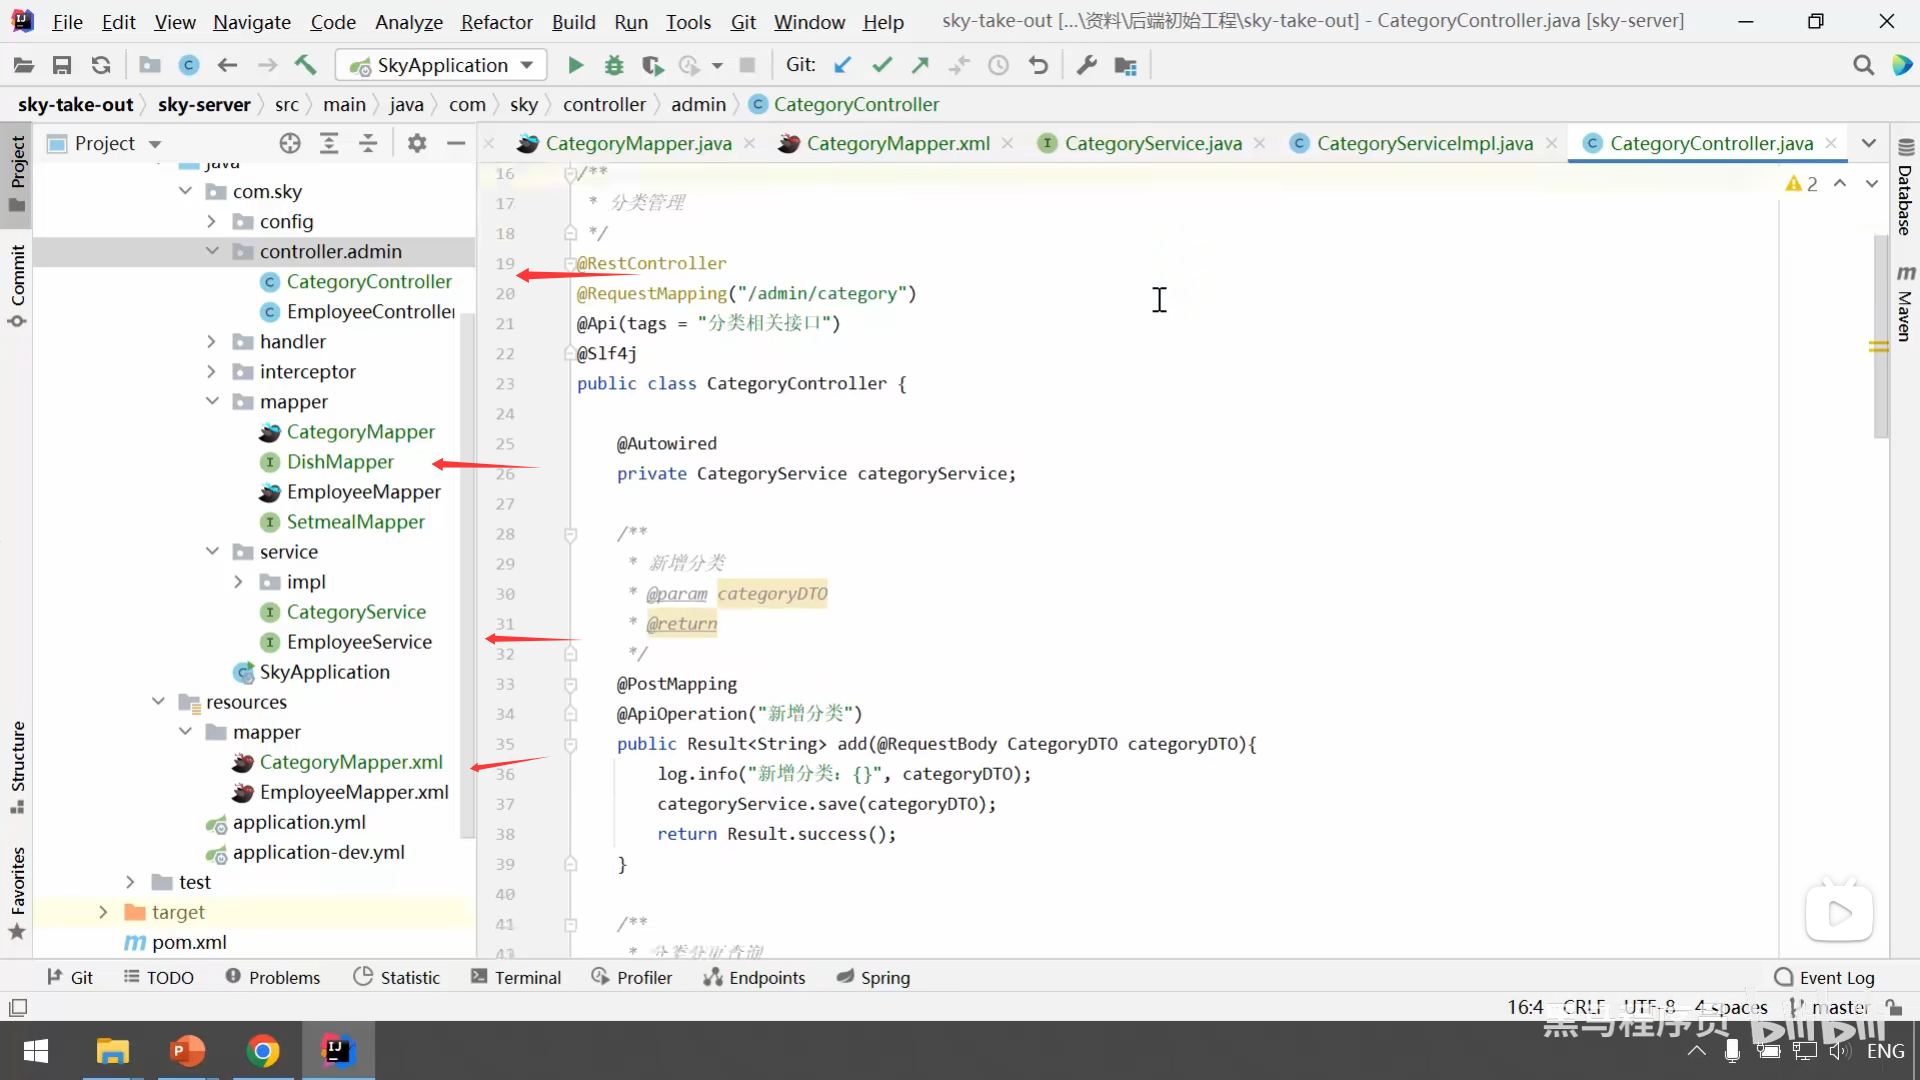
Task: Click the Rollback undo icon in toolbar
Action: tap(1038, 66)
